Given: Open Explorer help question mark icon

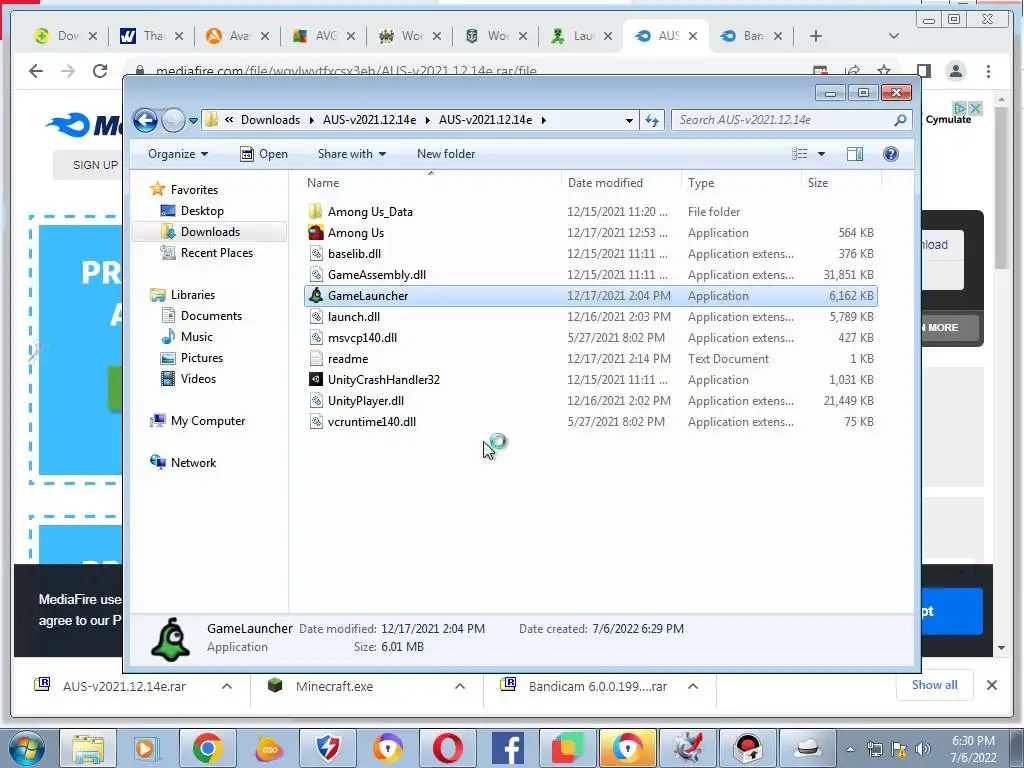Looking at the screenshot, I should tap(890, 154).
